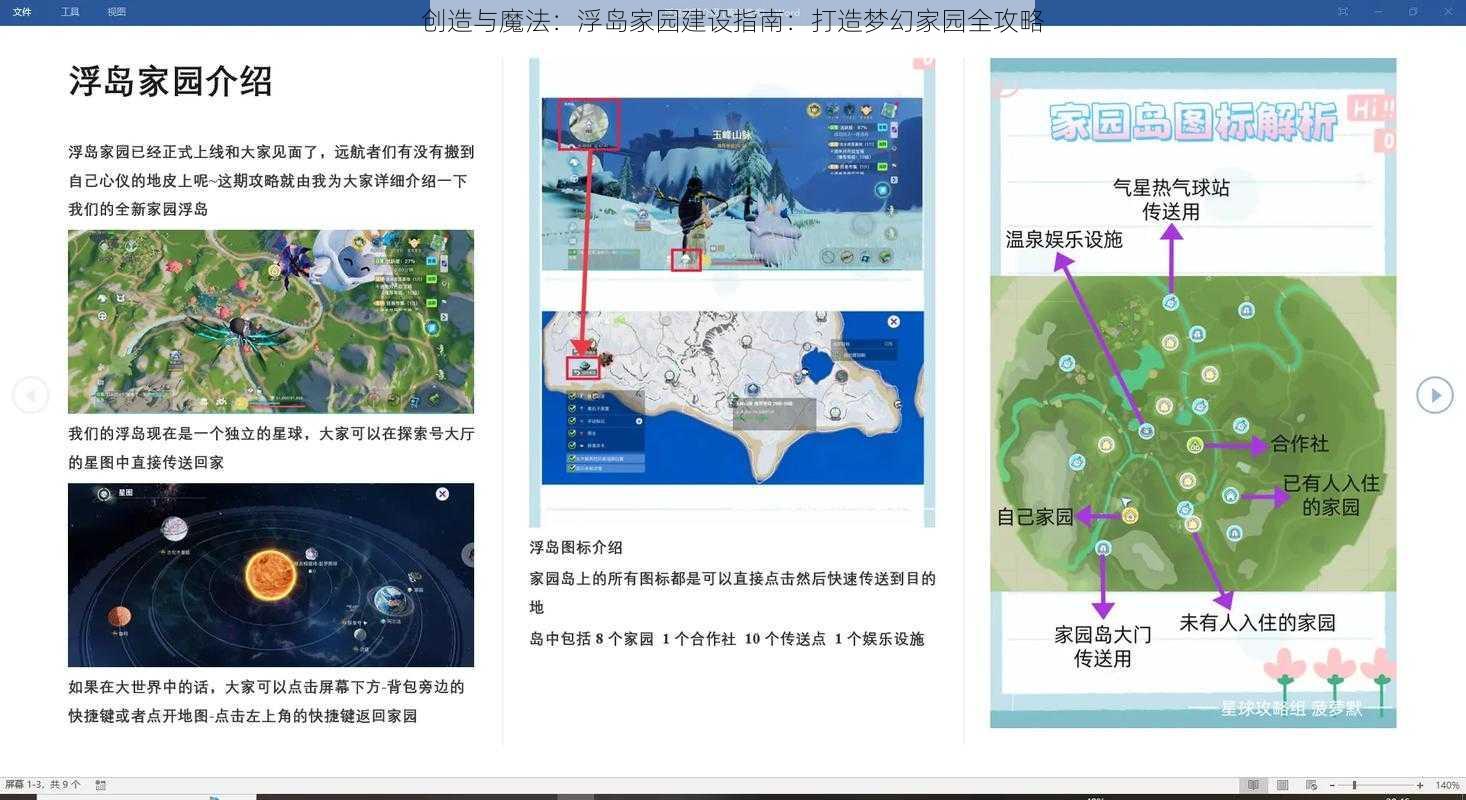Close the star map with X icon
1466x800 pixels.
[x=442, y=494]
